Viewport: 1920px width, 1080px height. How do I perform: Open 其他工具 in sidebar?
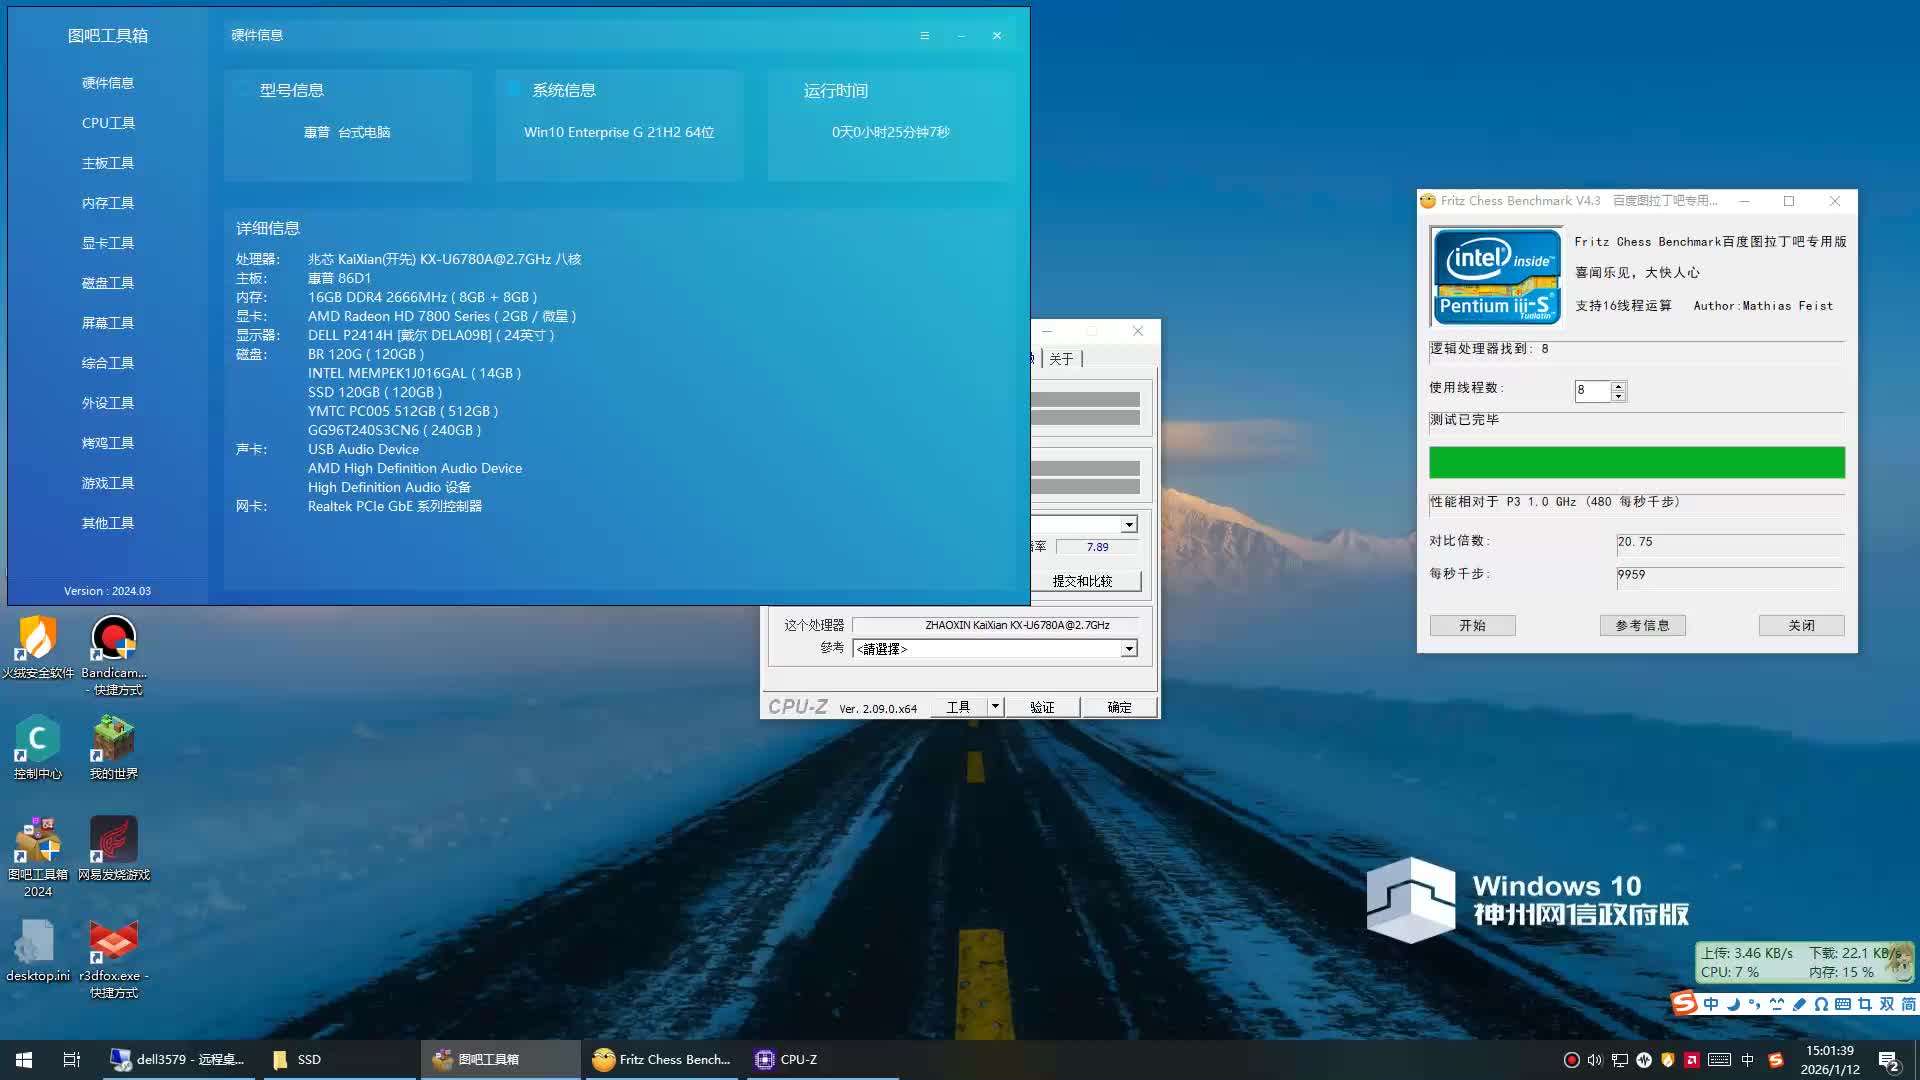tap(108, 523)
